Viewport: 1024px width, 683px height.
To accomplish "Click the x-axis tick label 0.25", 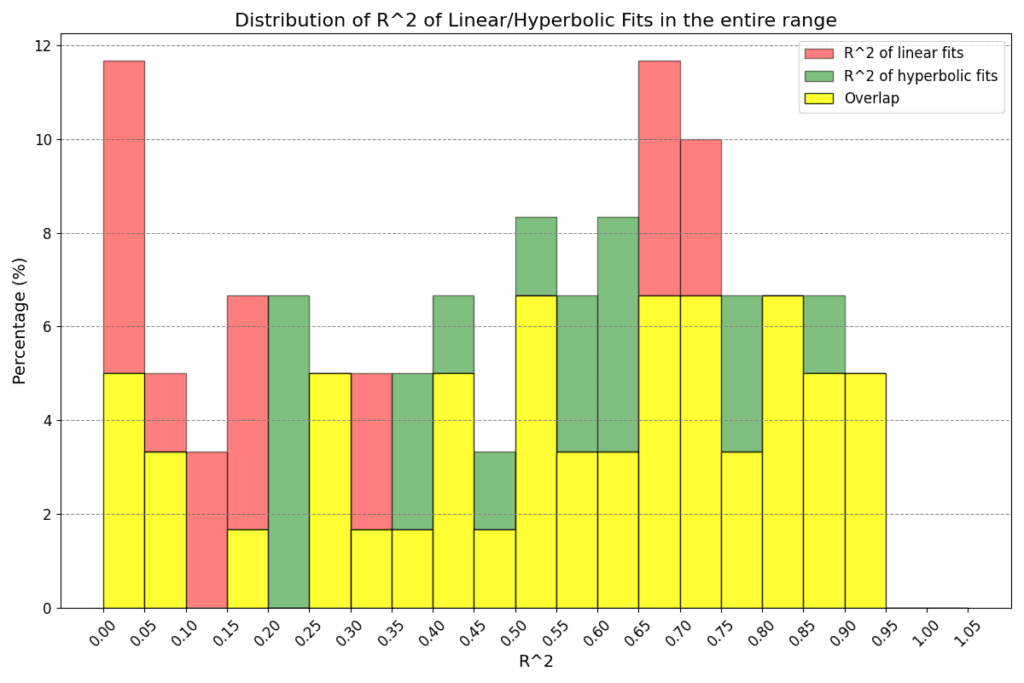I will 307,633.
